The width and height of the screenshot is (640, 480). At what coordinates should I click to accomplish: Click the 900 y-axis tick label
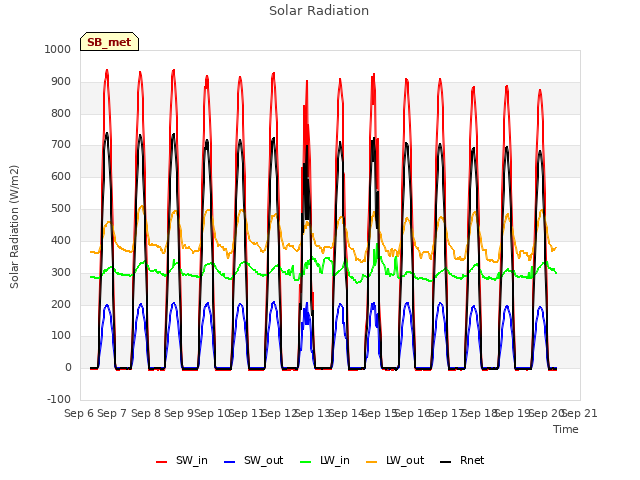(x=61, y=81)
